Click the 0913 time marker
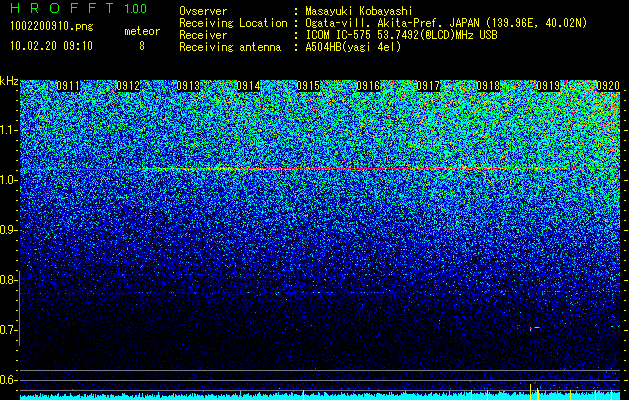This screenshot has width=629, height=400. [188, 86]
